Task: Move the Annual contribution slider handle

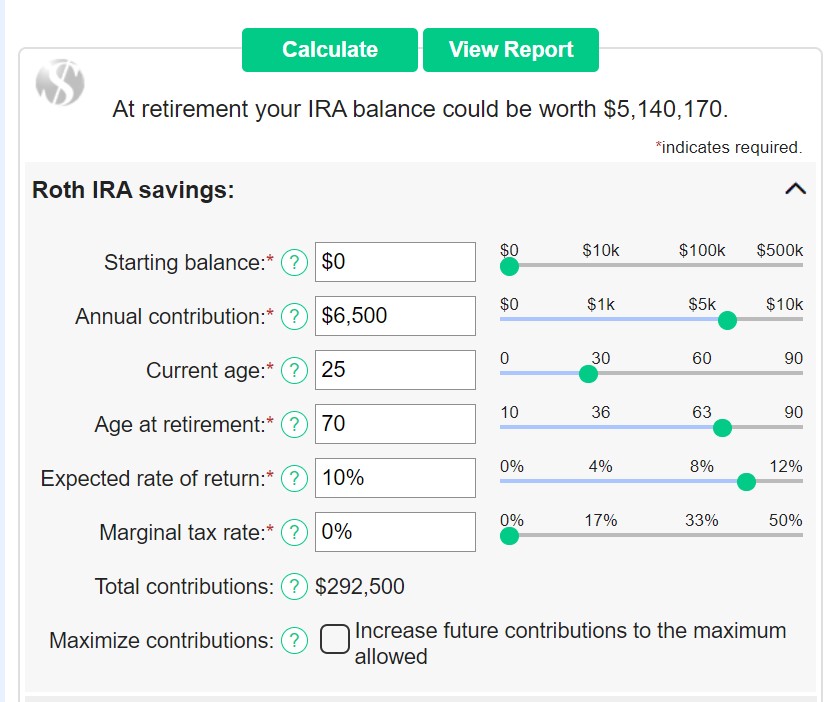Action: pyautogui.click(x=727, y=320)
